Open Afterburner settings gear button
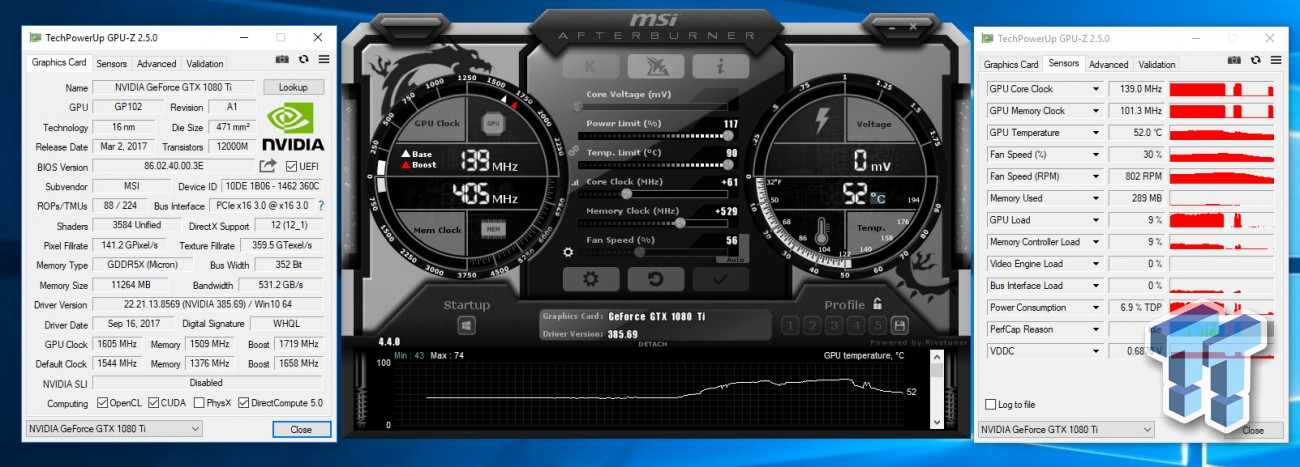 pyautogui.click(x=590, y=279)
